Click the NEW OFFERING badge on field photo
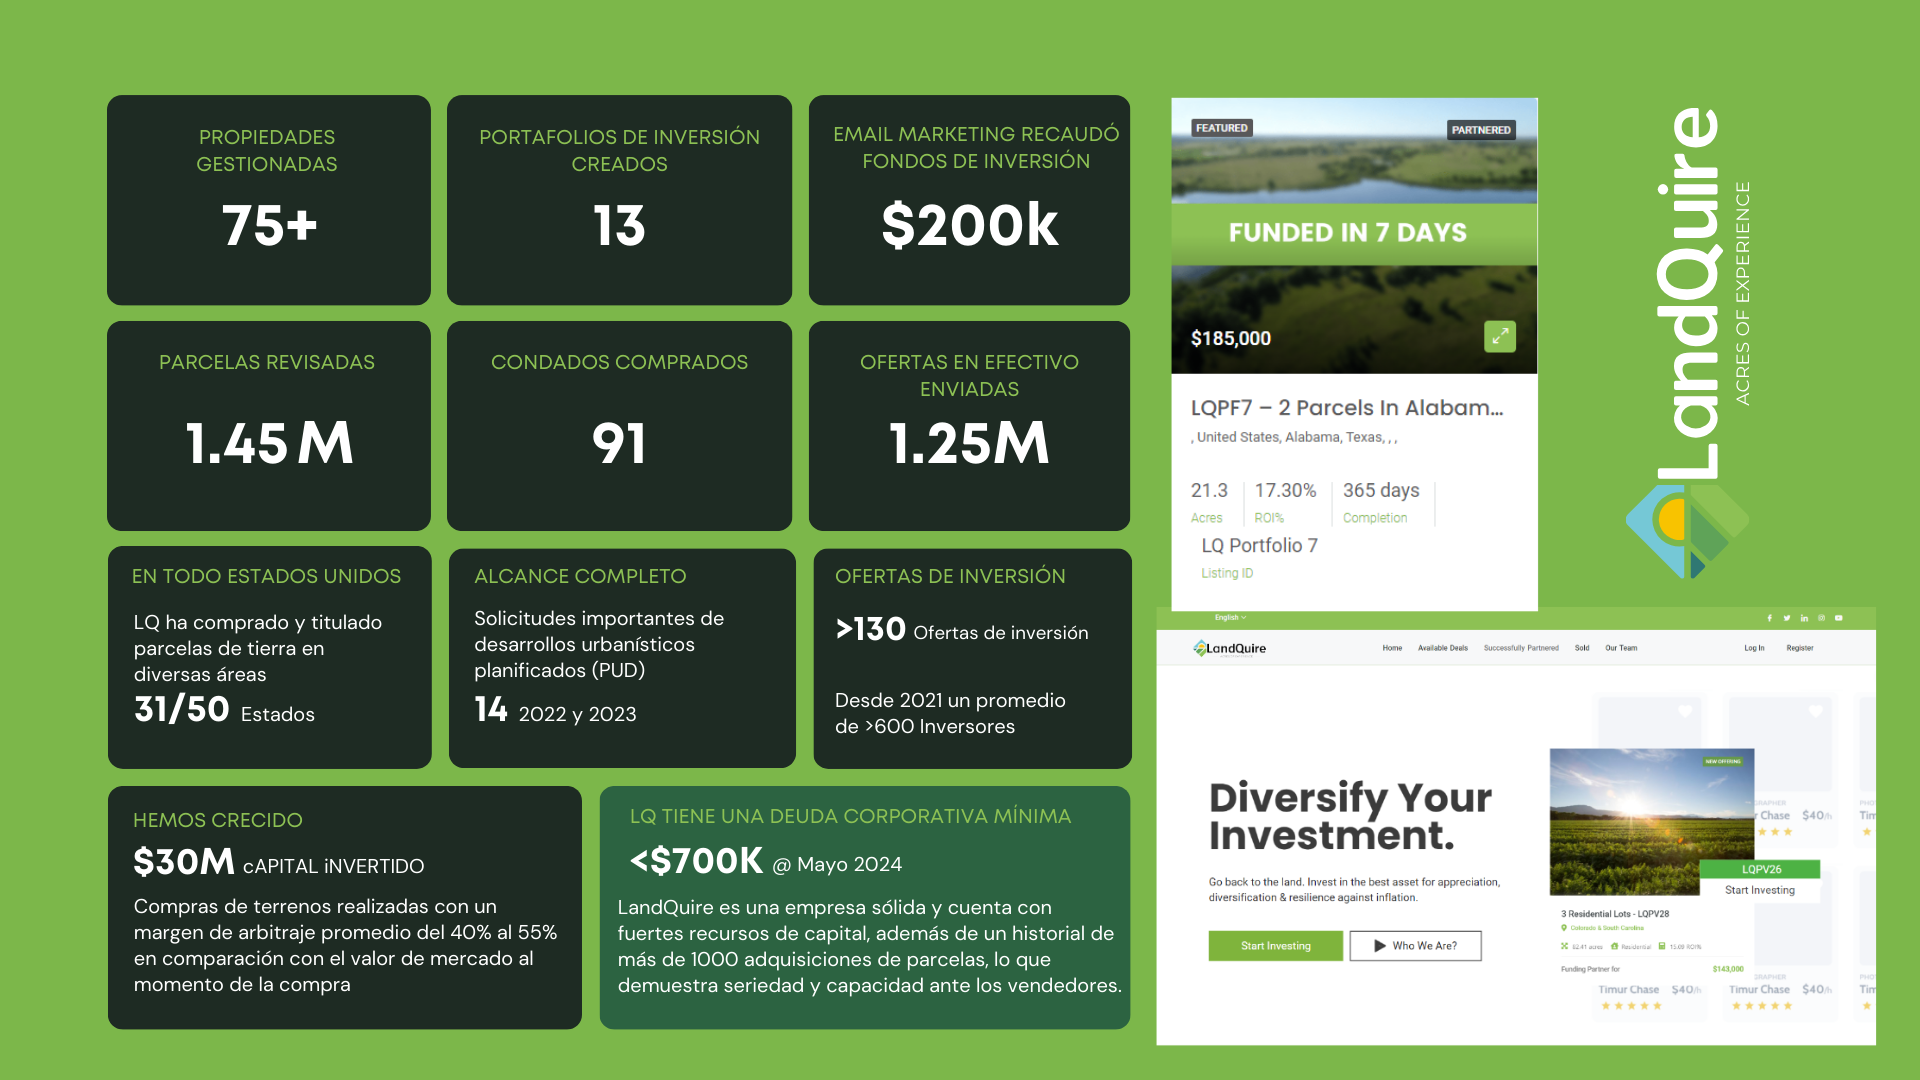The height and width of the screenshot is (1080, 1920). click(1723, 762)
